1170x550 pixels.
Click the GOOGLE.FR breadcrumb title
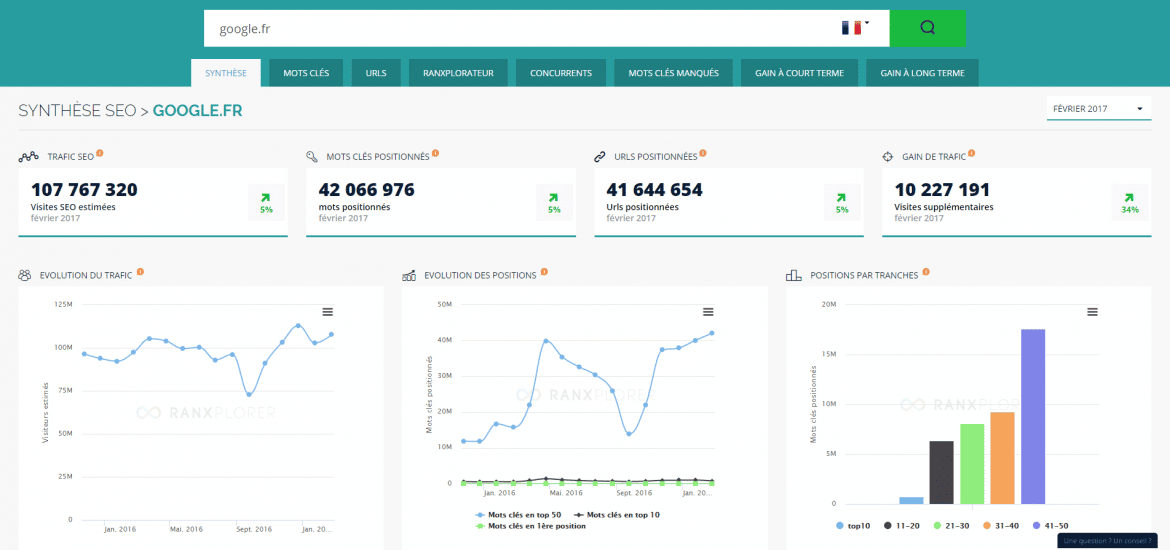pyautogui.click(x=197, y=111)
